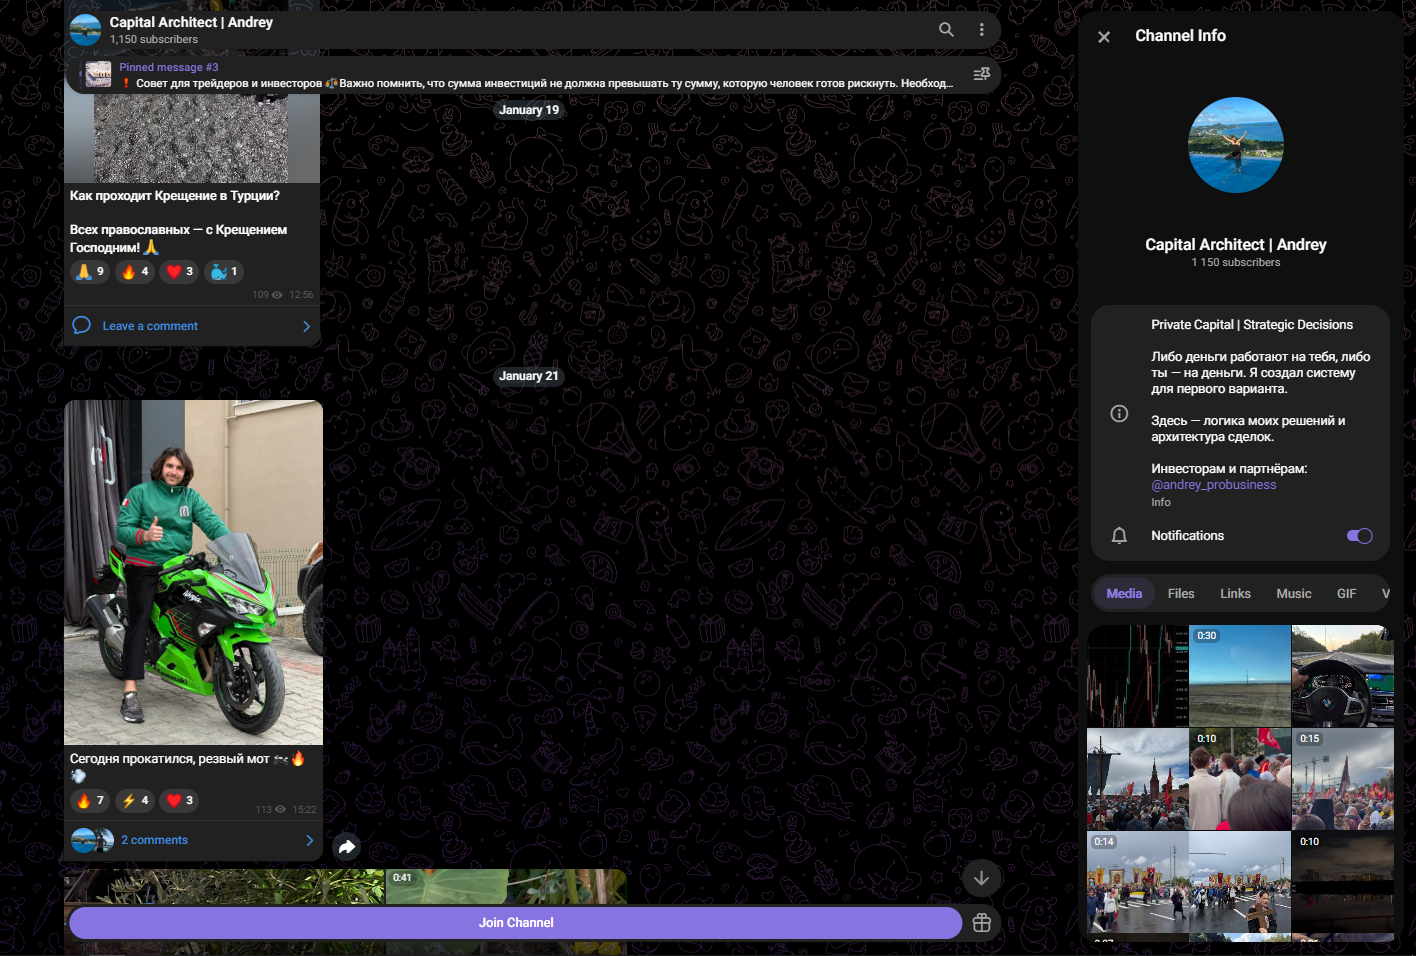Close the Channel Info panel
Viewport: 1416px width, 956px height.
coord(1104,37)
